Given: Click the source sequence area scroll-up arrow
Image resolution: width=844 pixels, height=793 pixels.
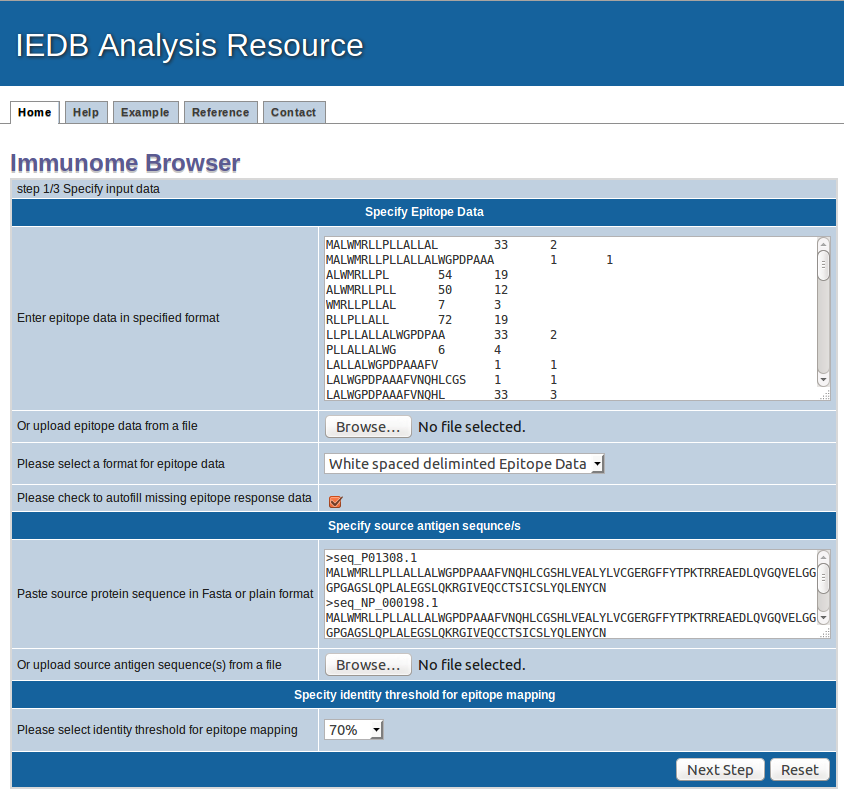Looking at the screenshot, I should point(823,557).
